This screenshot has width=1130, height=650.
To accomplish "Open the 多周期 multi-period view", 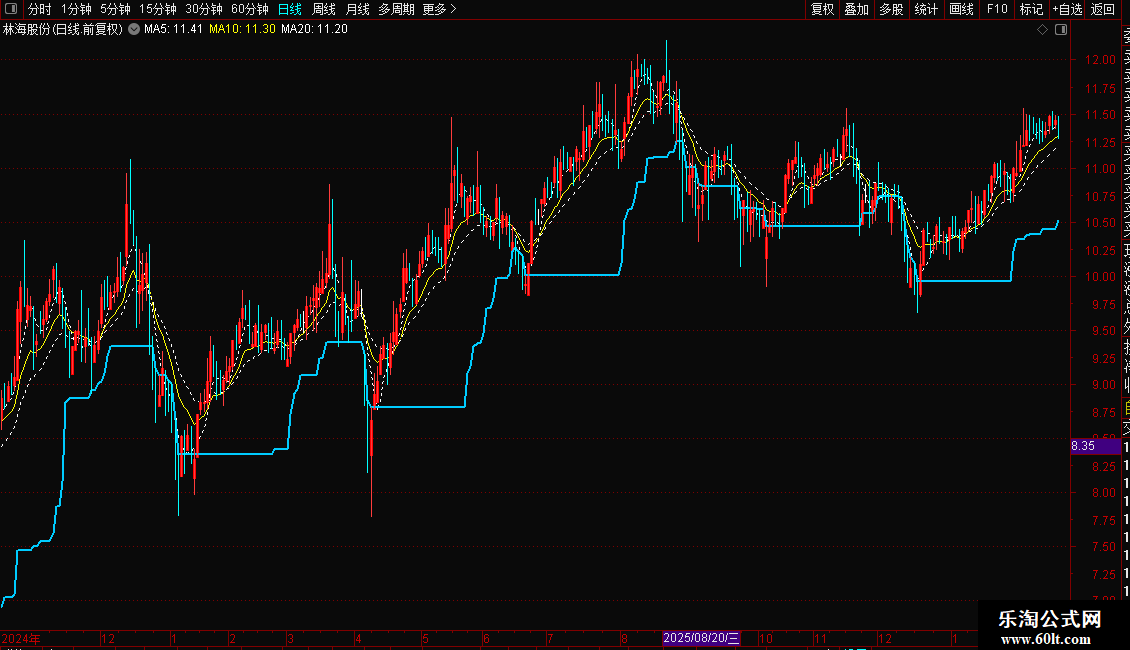I will click(396, 9).
